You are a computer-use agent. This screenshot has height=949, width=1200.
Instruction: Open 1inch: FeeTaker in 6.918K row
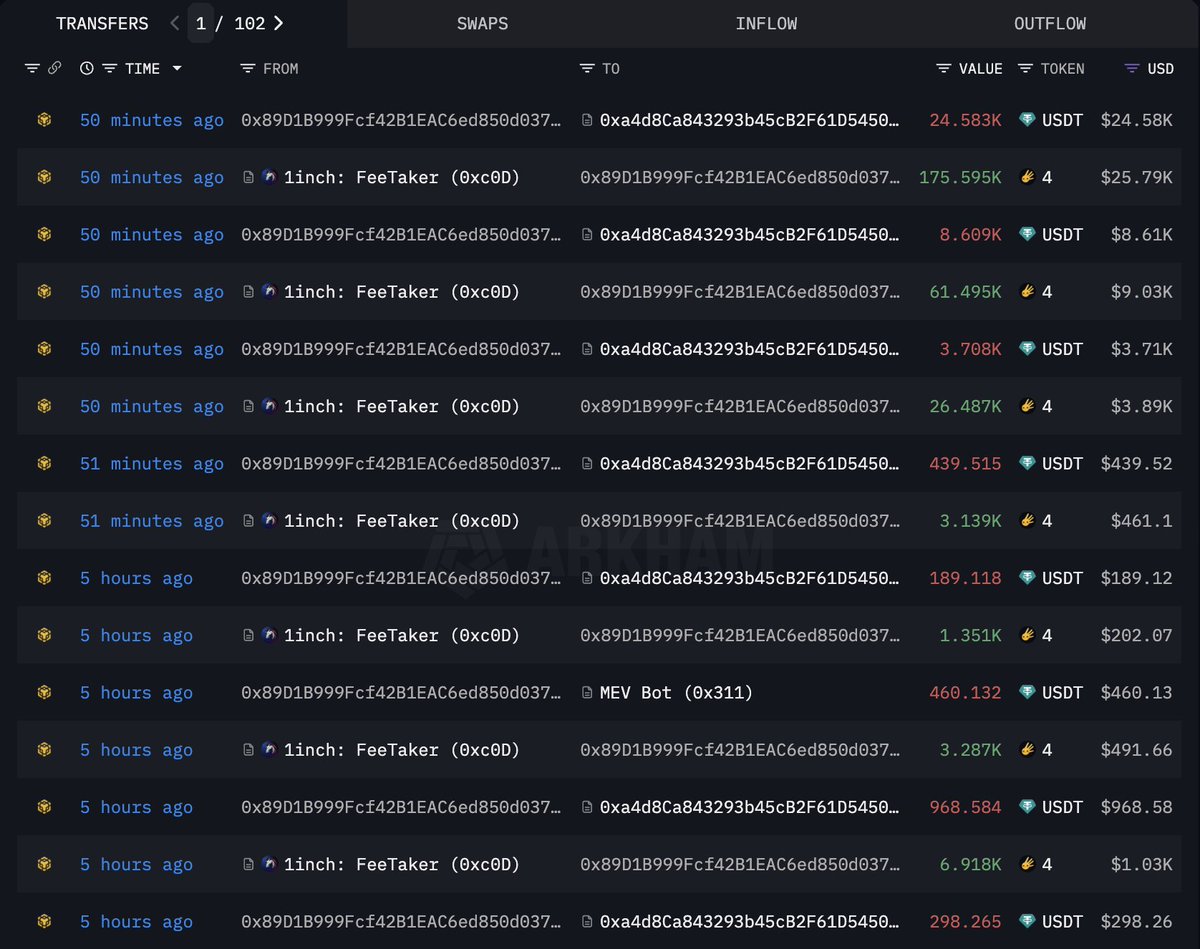coord(402,864)
